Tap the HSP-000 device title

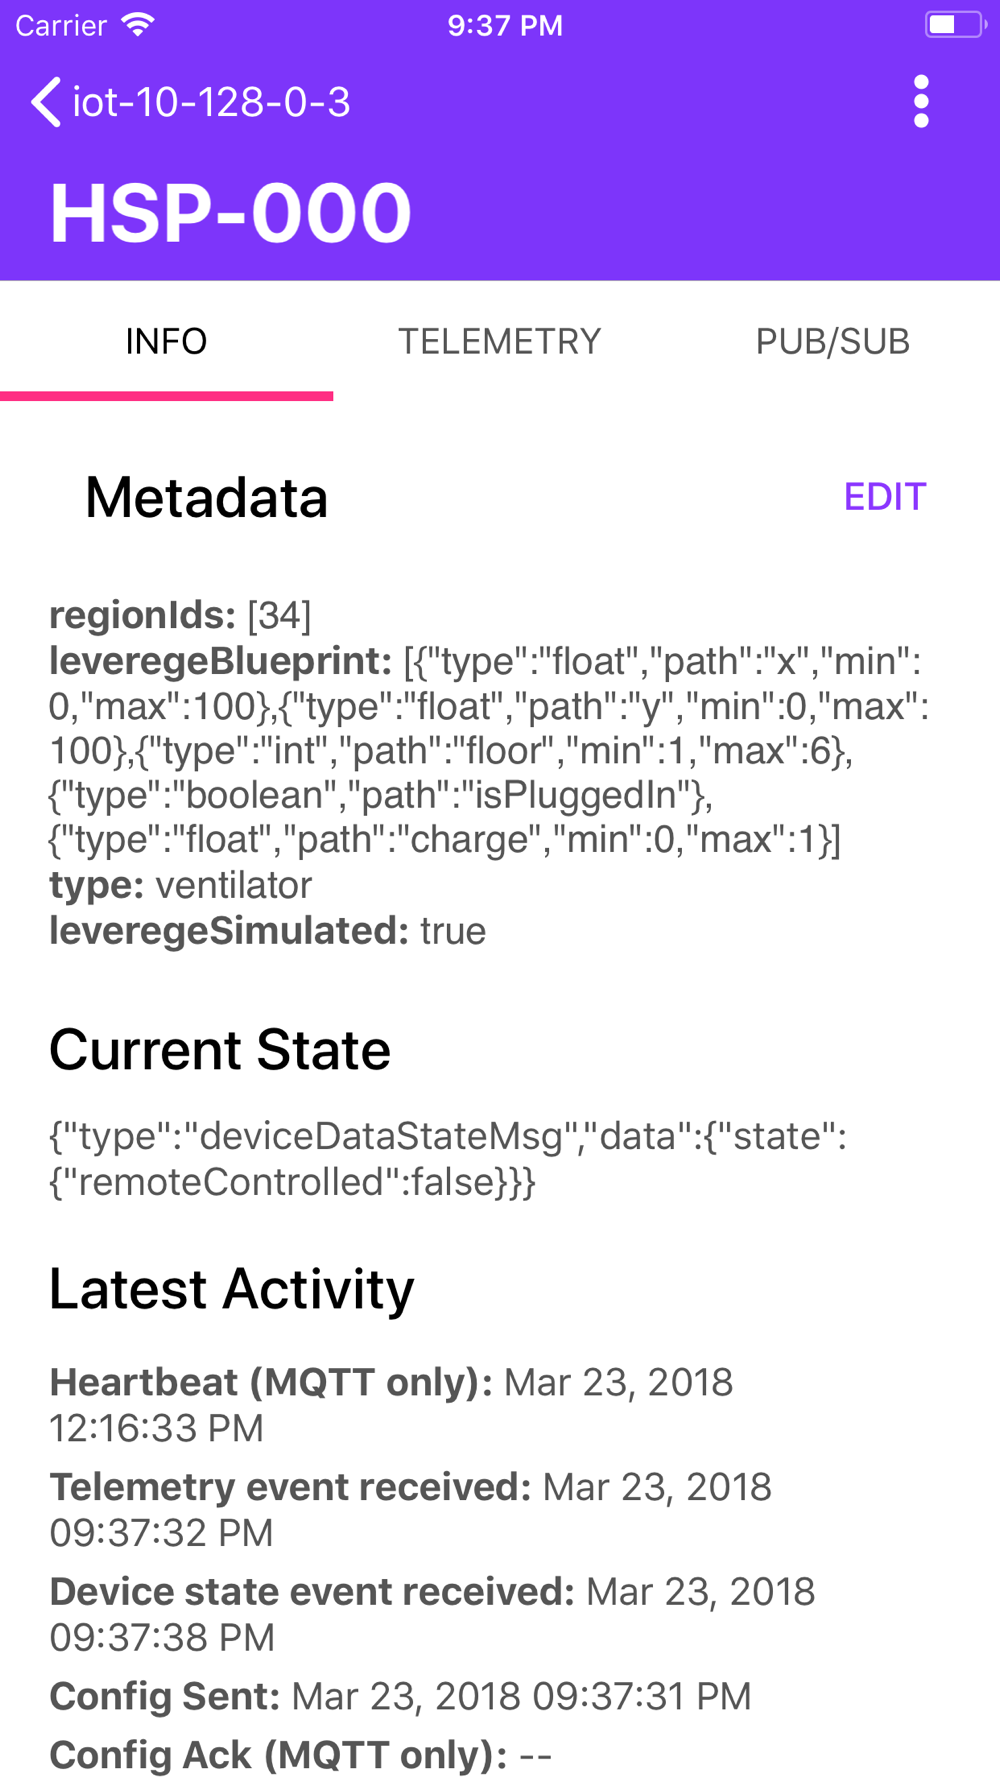coord(230,213)
